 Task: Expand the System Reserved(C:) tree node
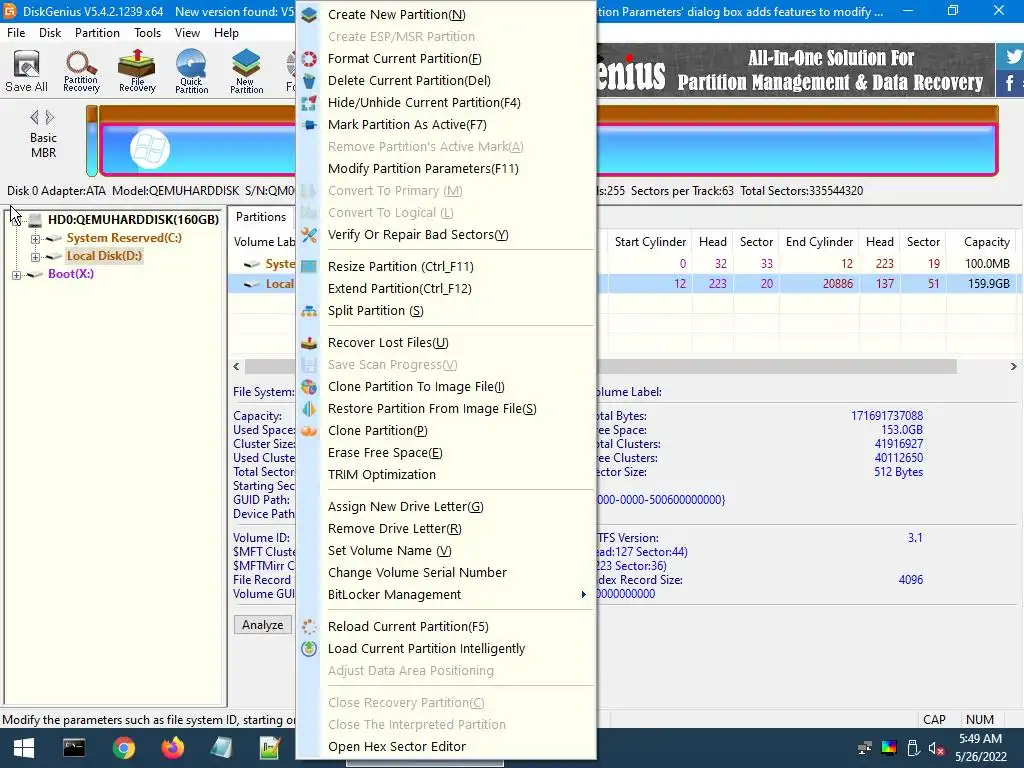point(35,239)
